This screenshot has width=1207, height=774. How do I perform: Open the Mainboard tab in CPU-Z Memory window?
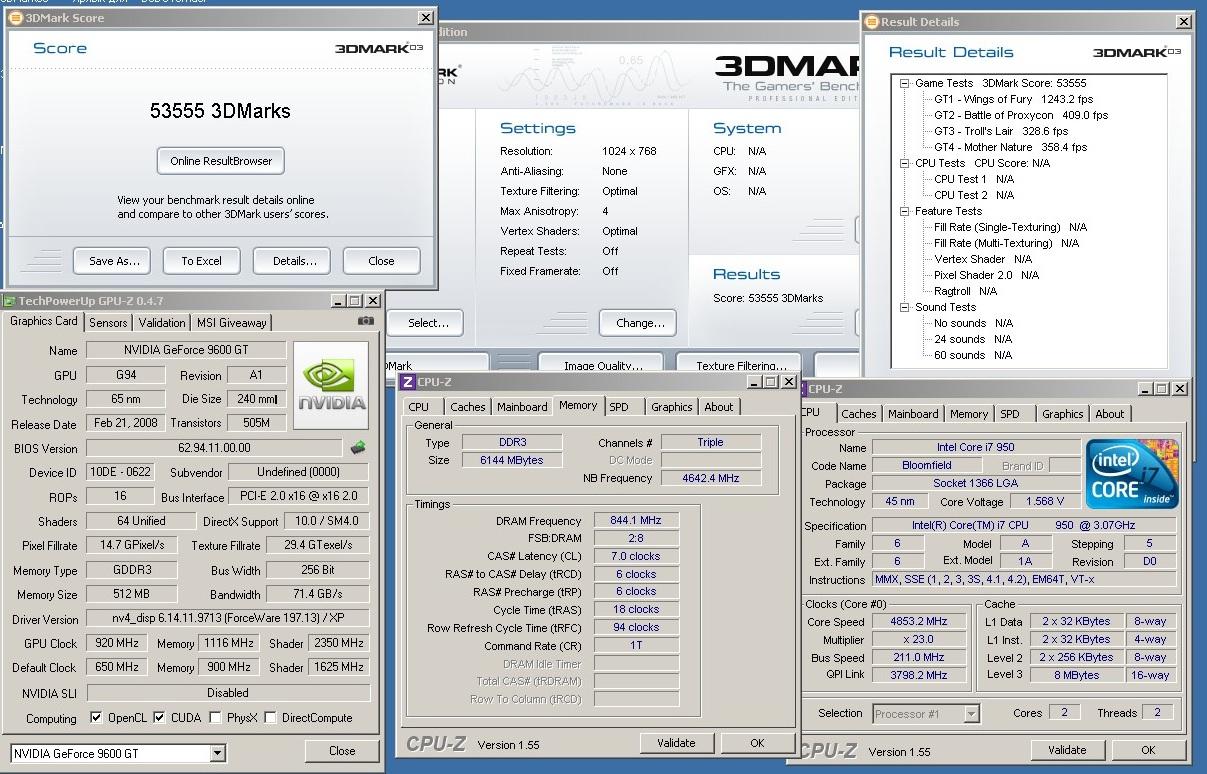(522, 407)
